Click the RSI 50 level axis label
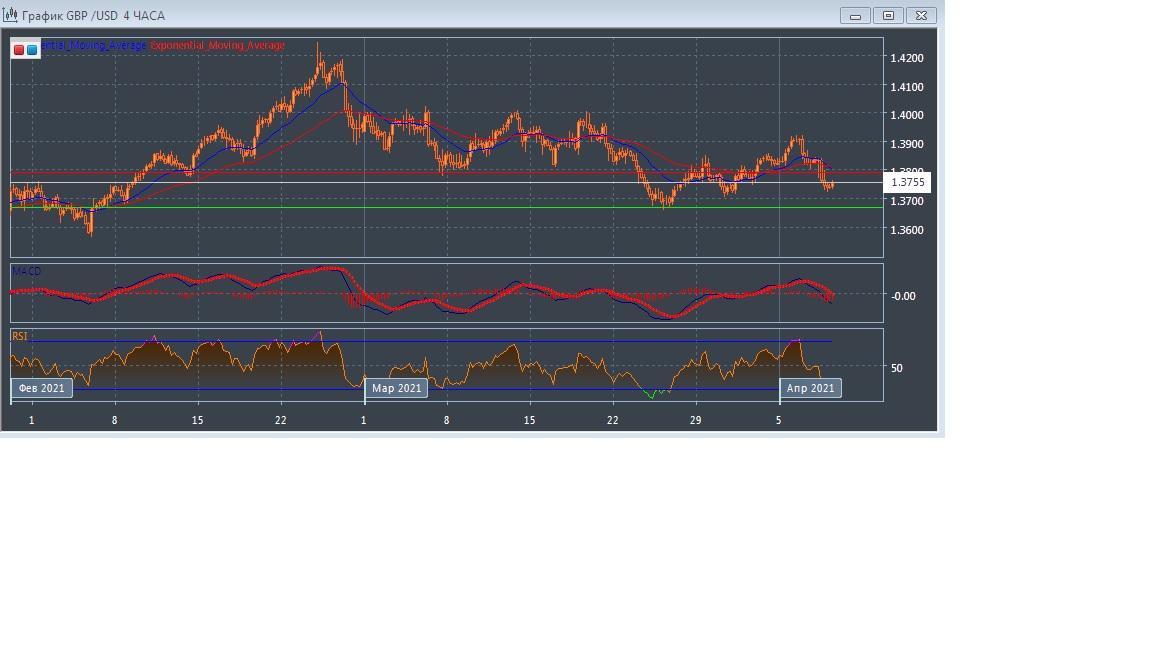Image resolution: width=1152 pixels, height=648 pixels. click(896, 368)
